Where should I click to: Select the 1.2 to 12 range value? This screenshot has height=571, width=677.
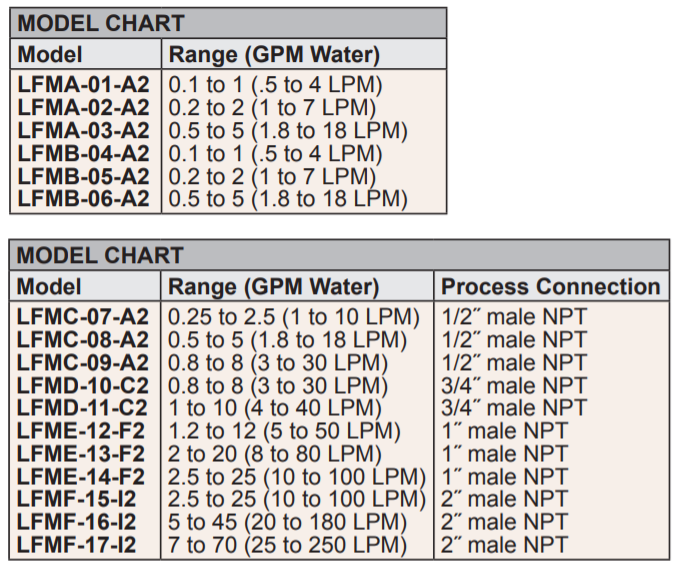285,431
